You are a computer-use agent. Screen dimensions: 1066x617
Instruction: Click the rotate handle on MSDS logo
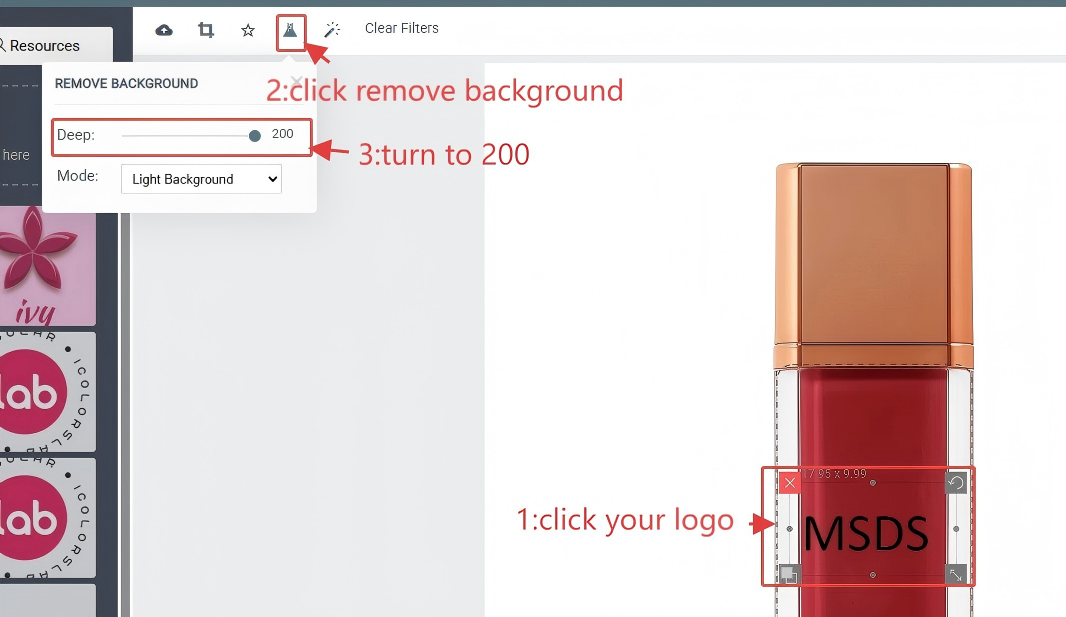pyautogui.click(x=956, y=483)
